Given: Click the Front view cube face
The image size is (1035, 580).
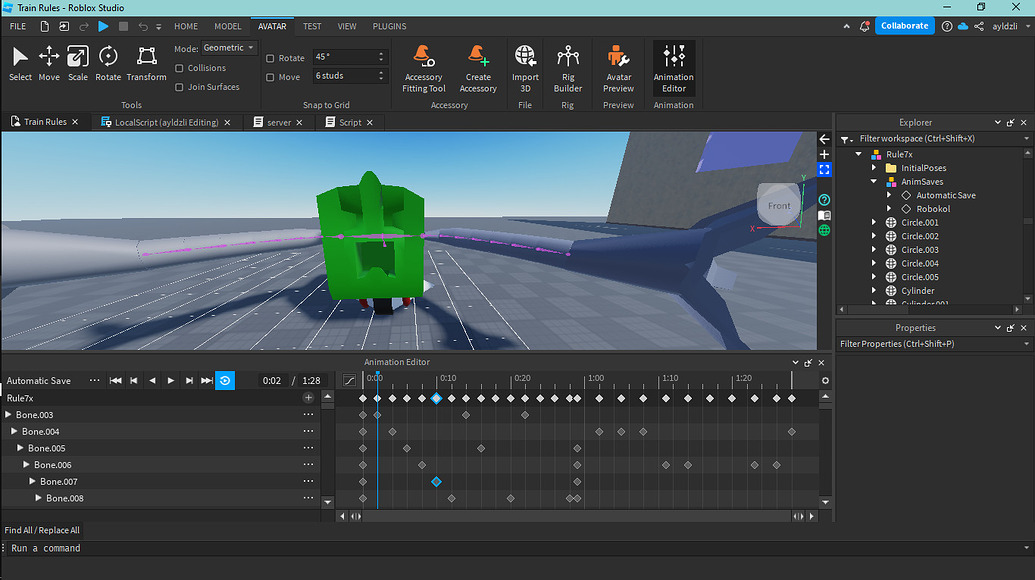Looking at the screenshot, I should [779, 206].
